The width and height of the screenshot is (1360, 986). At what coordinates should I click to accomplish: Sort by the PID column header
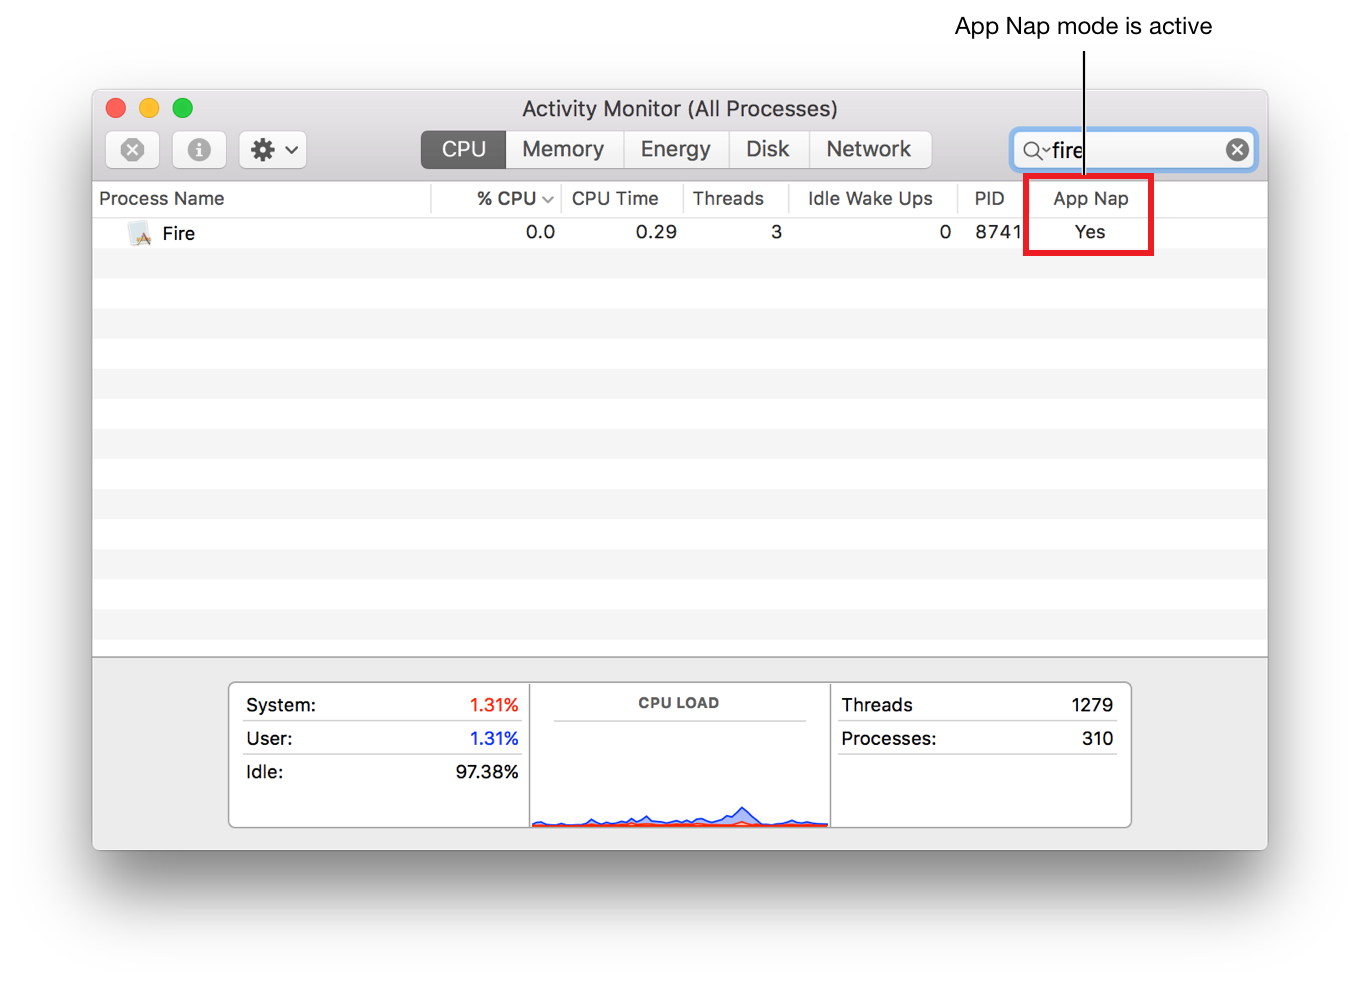[990, 198]
